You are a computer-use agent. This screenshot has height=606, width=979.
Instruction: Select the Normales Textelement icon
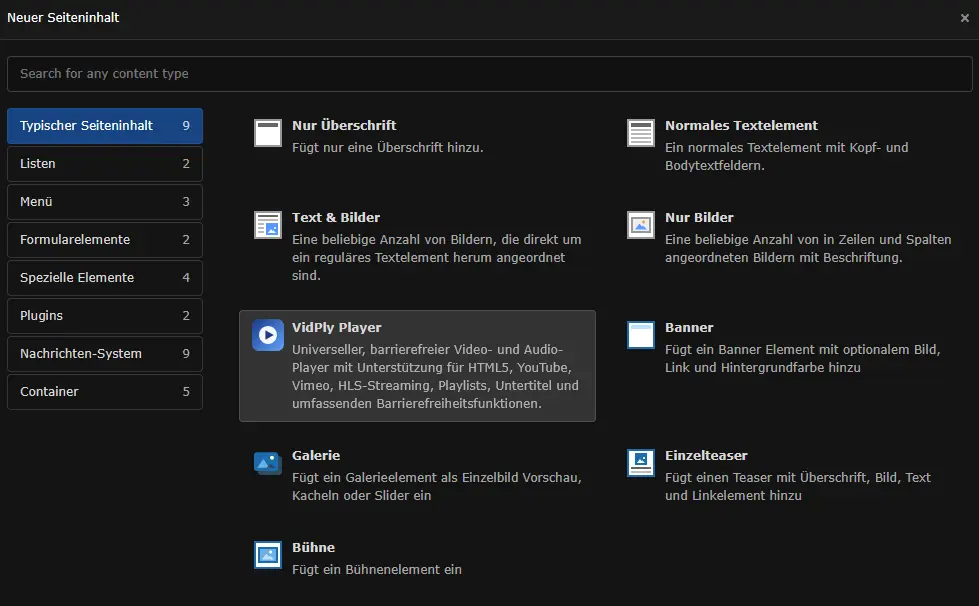click(640, 133)
